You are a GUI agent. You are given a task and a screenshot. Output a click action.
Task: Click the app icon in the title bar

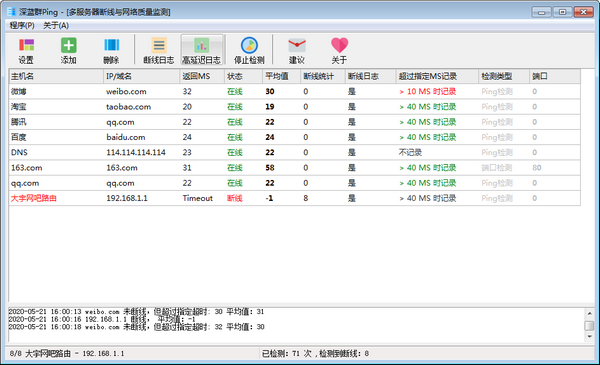click(x=12, y=12)
